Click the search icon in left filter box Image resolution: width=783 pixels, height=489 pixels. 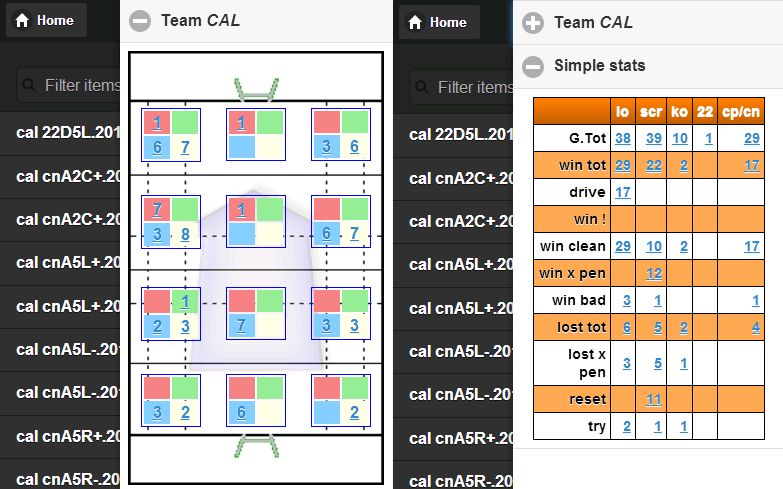click(29, 85)
